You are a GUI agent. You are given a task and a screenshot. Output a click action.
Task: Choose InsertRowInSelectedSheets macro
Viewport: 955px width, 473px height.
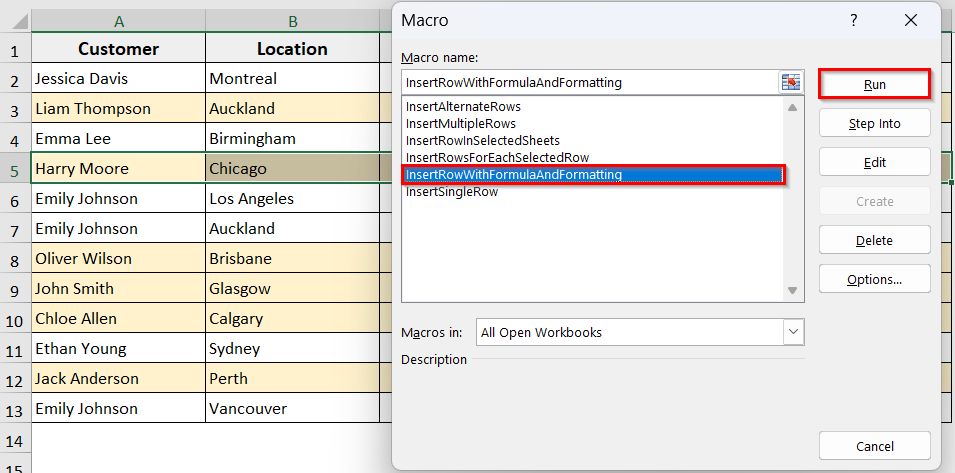pyautogui.click(x=482, y=141)
